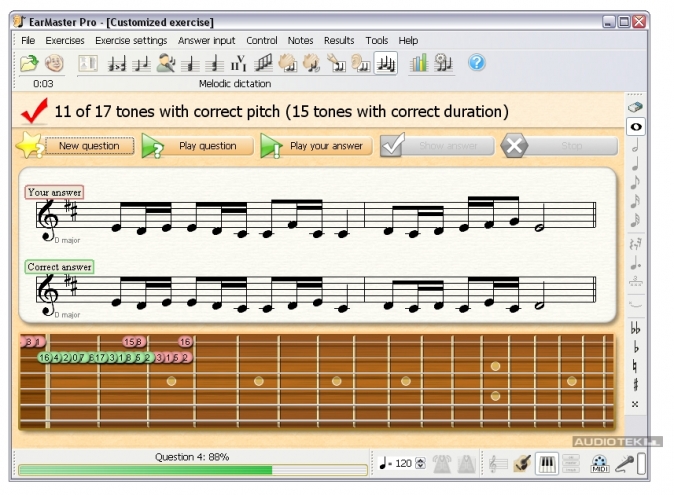674x495 pixels.
Task: Open the gear with notes settings icon
Action: 443,64
